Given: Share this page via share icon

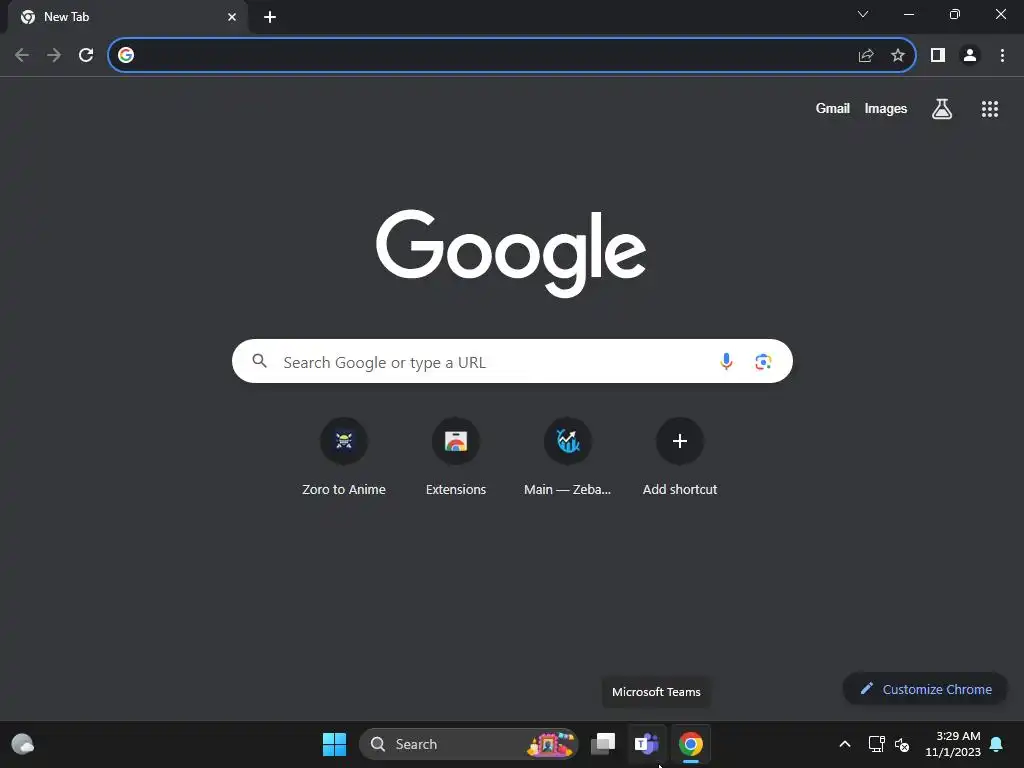Looking at the screenshot, I should point(866,56).
